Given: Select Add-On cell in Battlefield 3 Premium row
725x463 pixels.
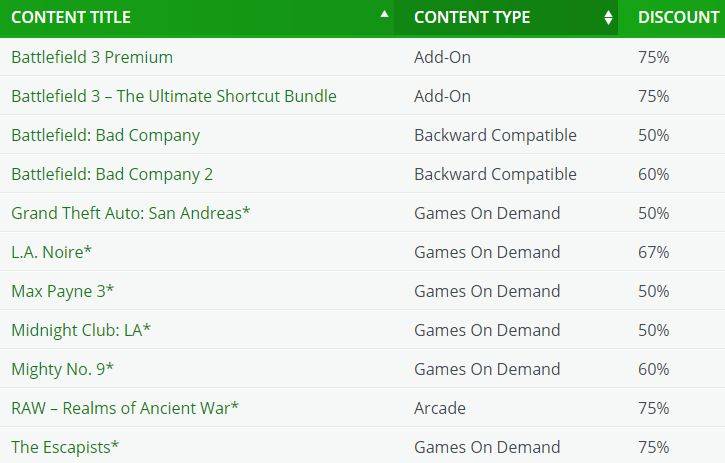Looking at the screenshot, I should click(x=442, y=57).
